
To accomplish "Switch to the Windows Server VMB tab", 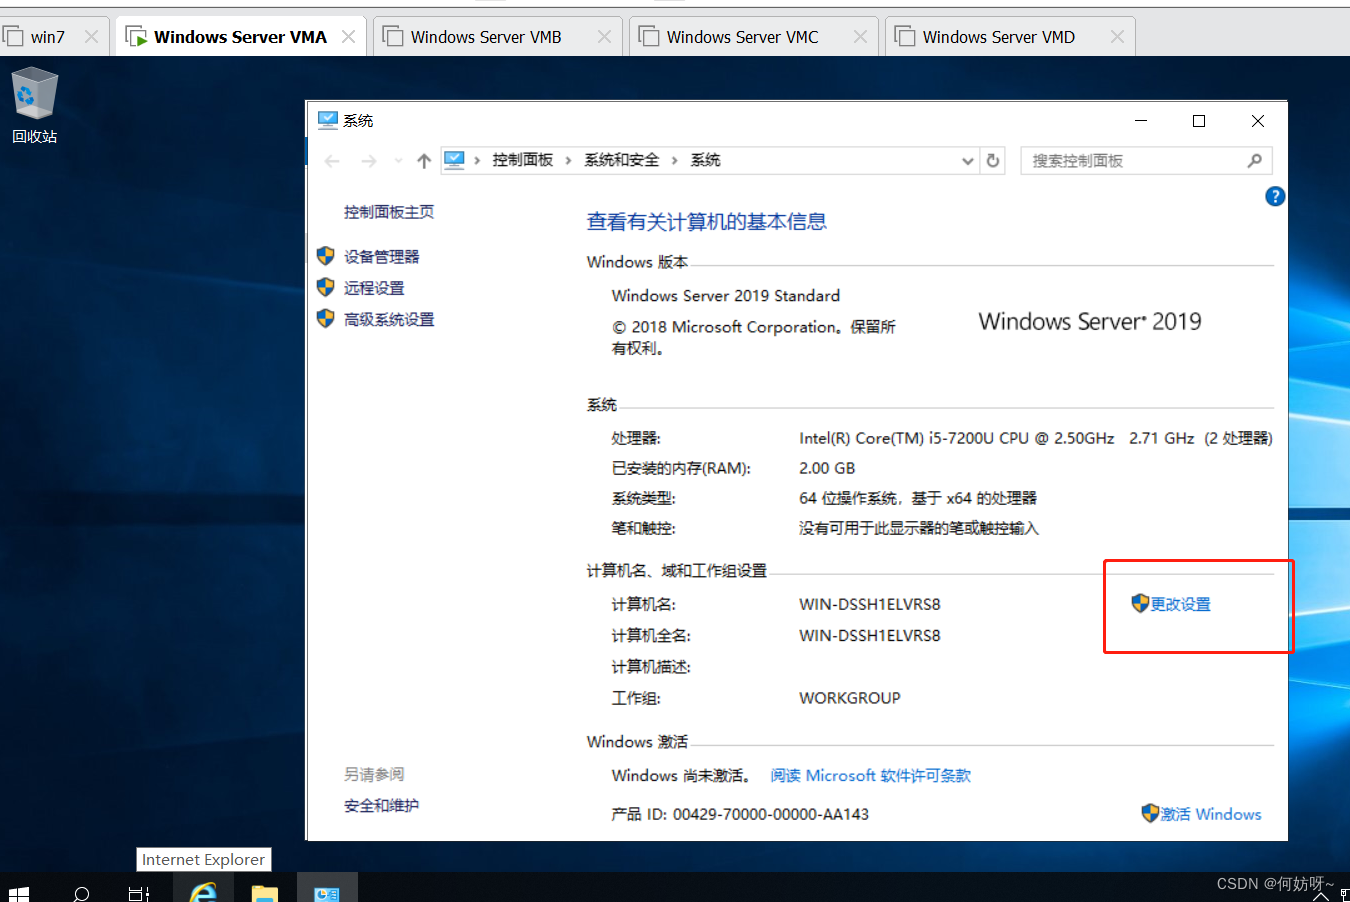I will pyautogui.click(x=486, y=37).
